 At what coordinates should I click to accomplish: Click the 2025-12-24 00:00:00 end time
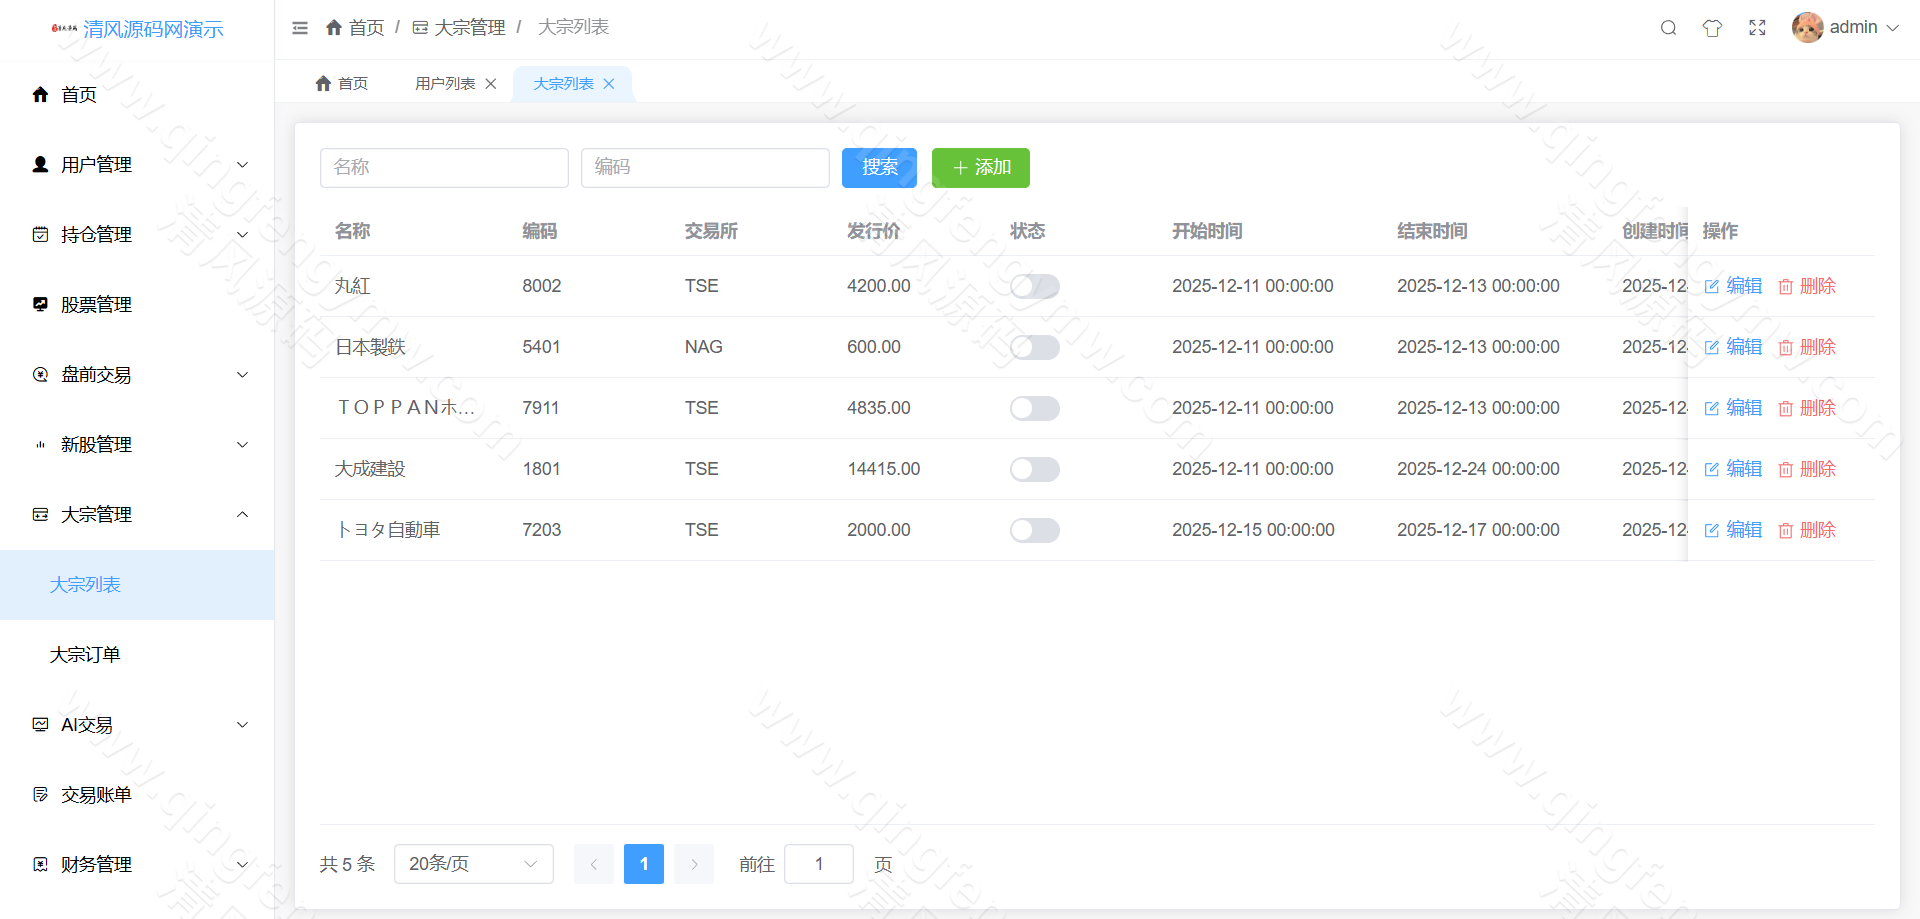tap(1478, 470)
